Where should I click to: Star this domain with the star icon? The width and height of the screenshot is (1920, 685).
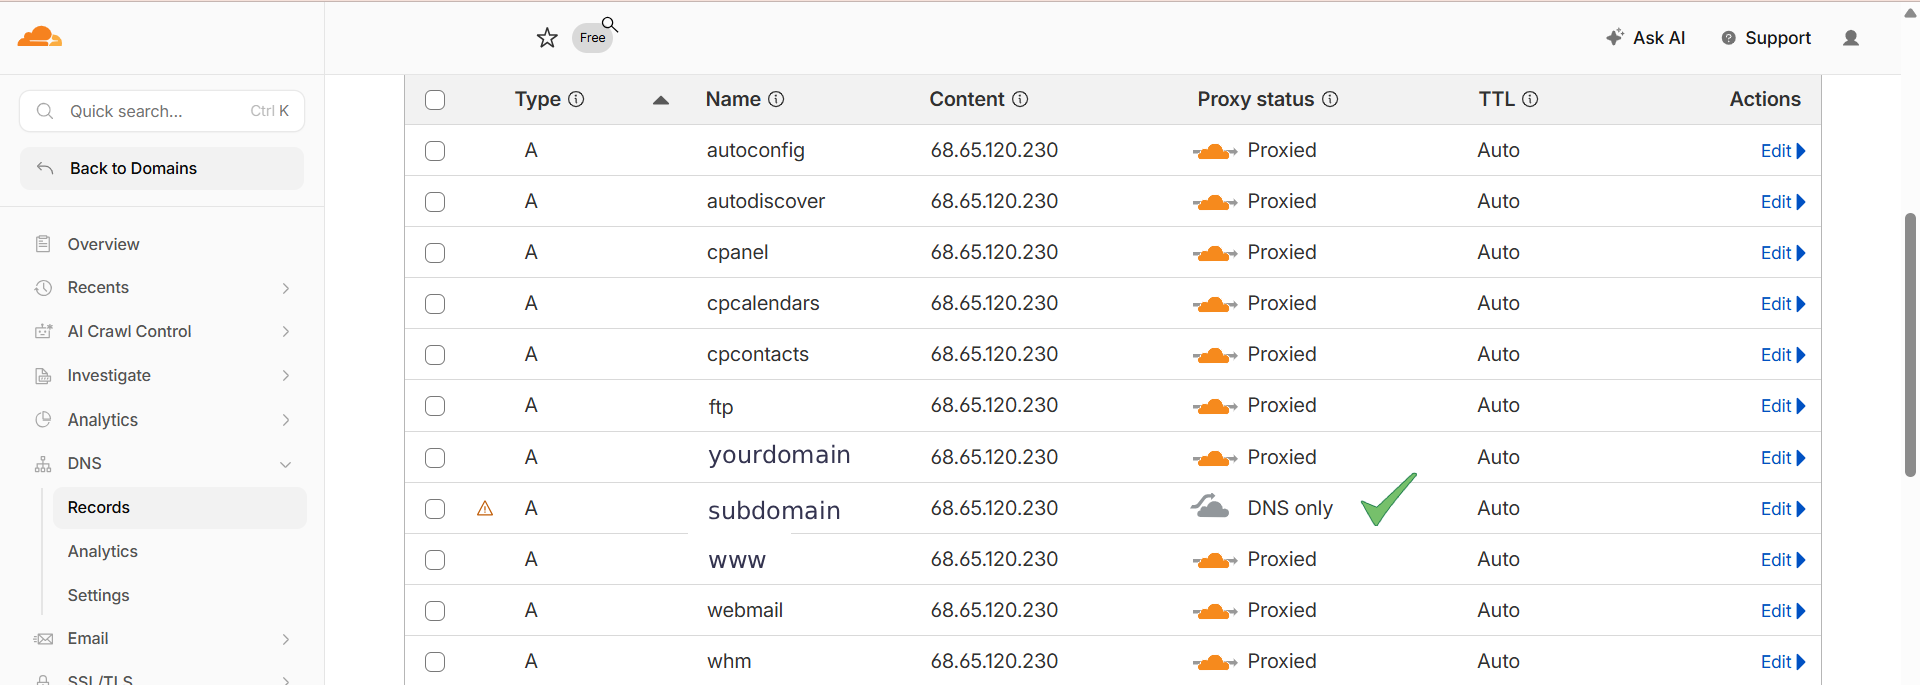(x=547, y=38)
